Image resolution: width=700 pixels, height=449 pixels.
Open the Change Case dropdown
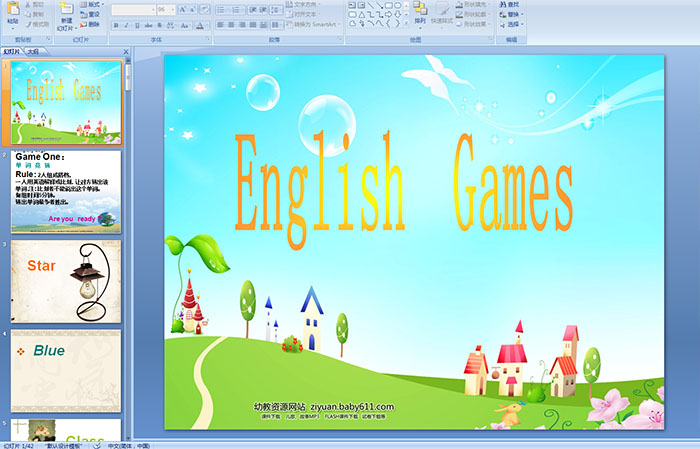pos(185,25)
